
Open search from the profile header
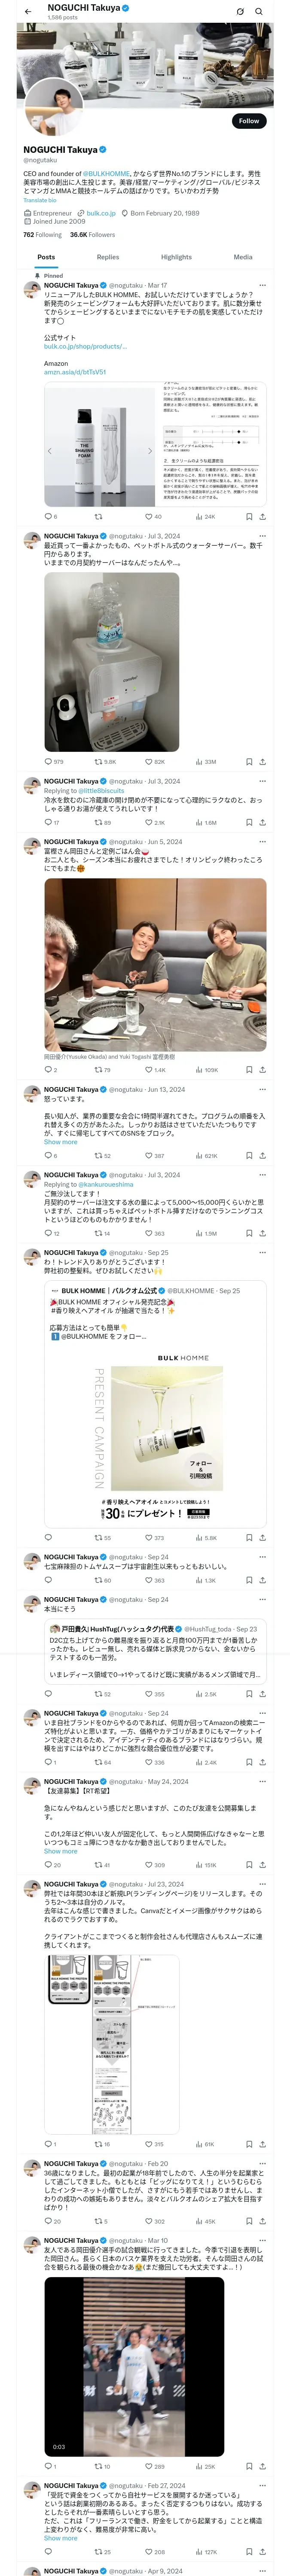pos(259,12)
